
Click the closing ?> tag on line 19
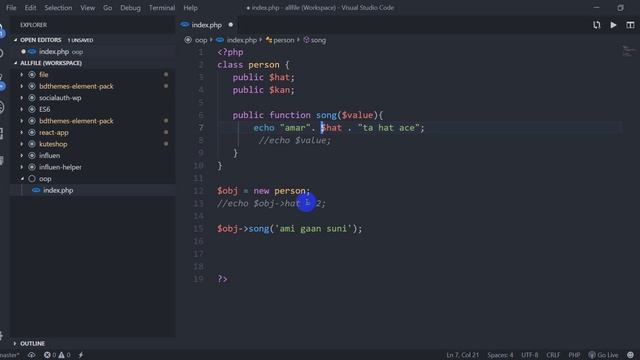pos(222,279)
